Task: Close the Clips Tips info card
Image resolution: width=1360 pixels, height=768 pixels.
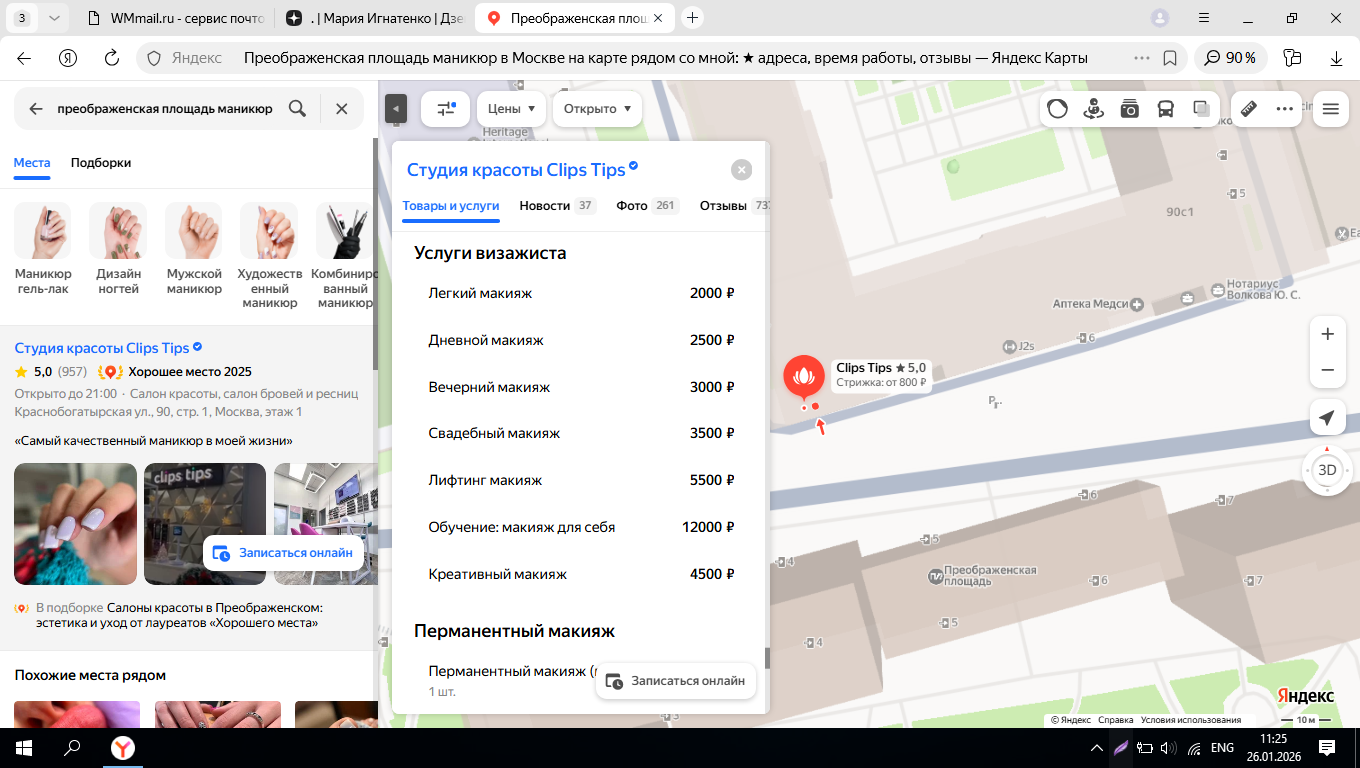Action: [x=741, y=170]
